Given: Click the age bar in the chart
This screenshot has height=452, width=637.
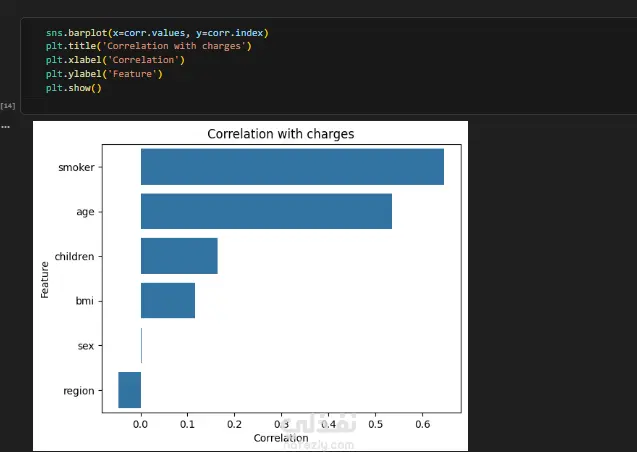Looking at the screenshot, I should pyautogui.click(x=266, y=211).
